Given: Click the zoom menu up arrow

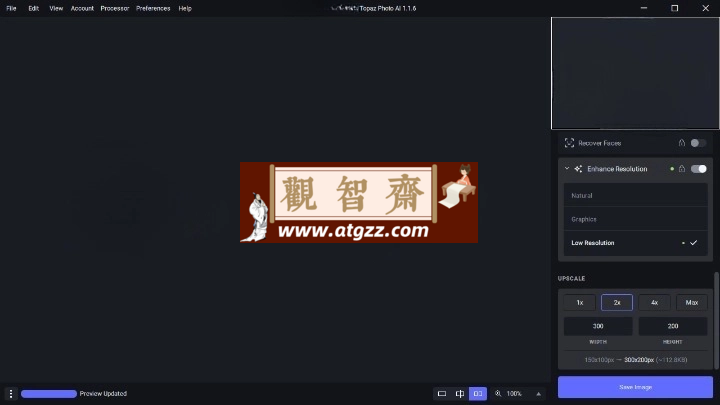Looking at the screenshot, I should coord(539,394).
